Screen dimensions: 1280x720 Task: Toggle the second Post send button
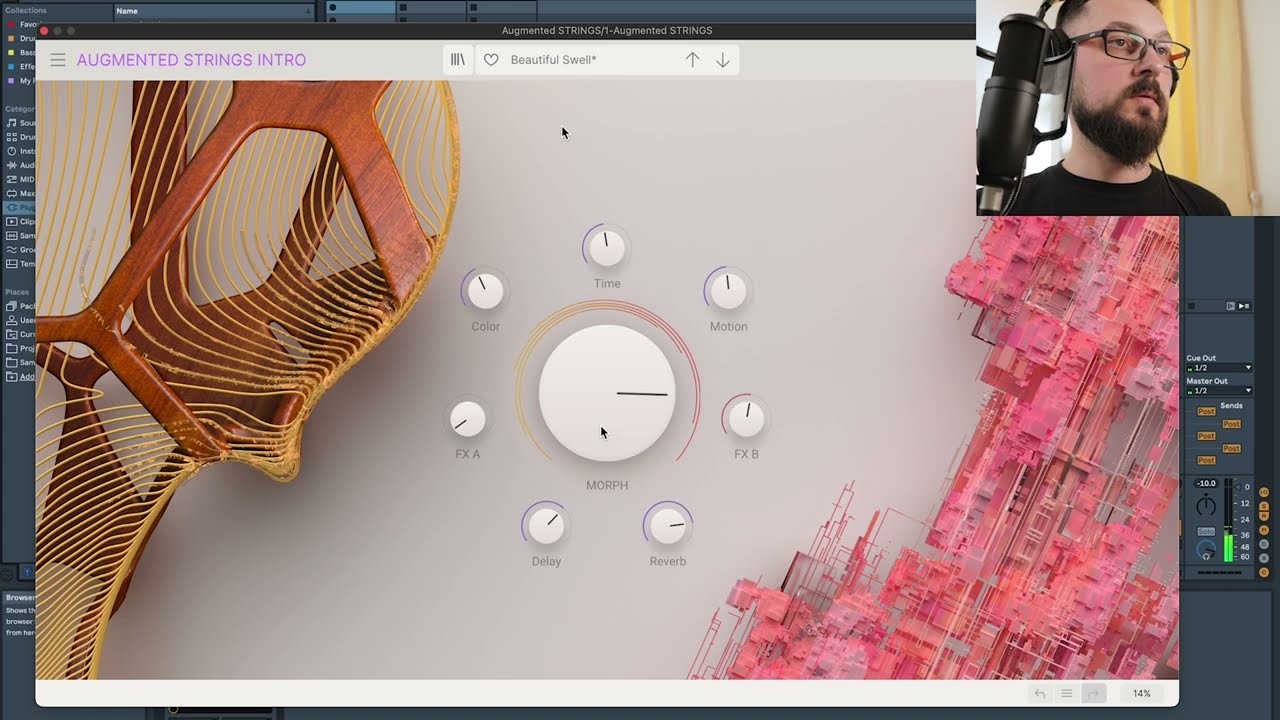point(1232,424)
